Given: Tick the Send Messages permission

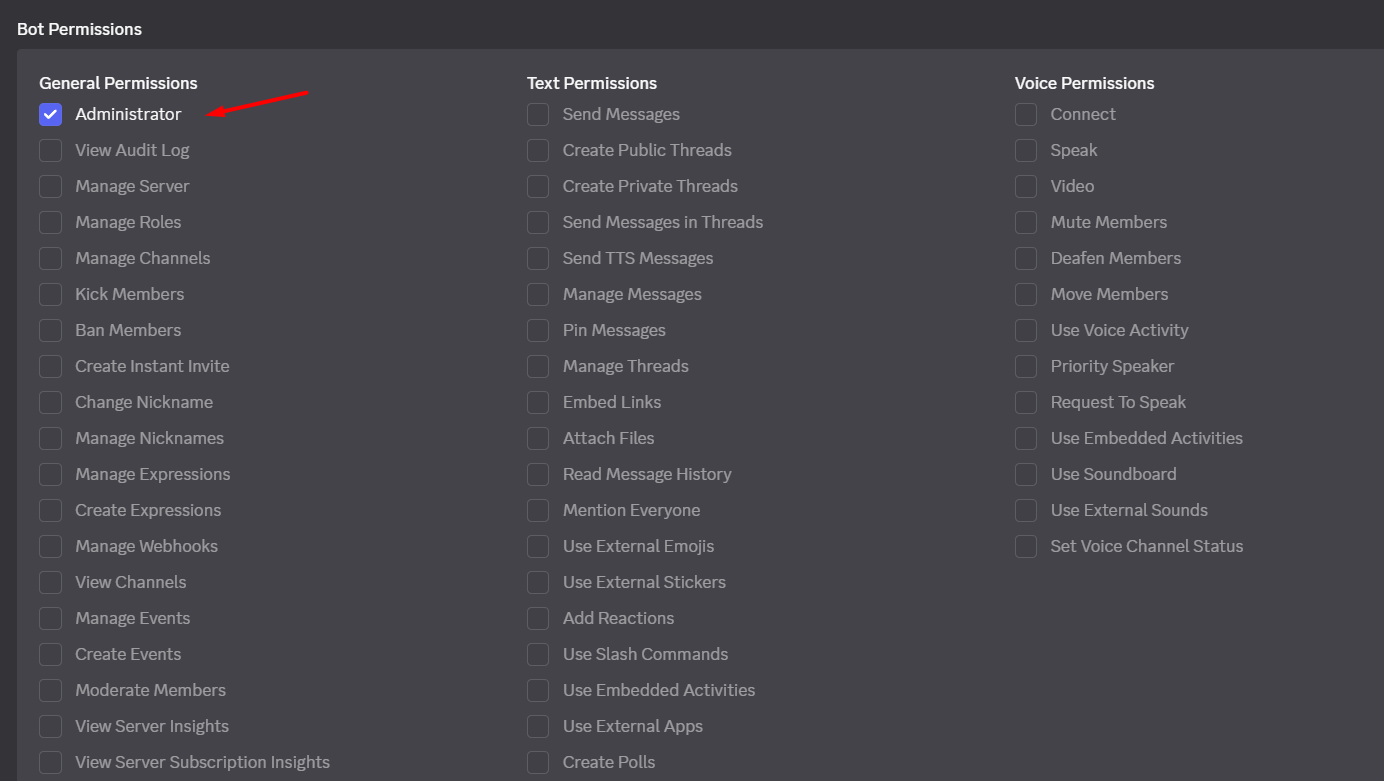Looking at the screenshot, I should click(x=538, y=114).
